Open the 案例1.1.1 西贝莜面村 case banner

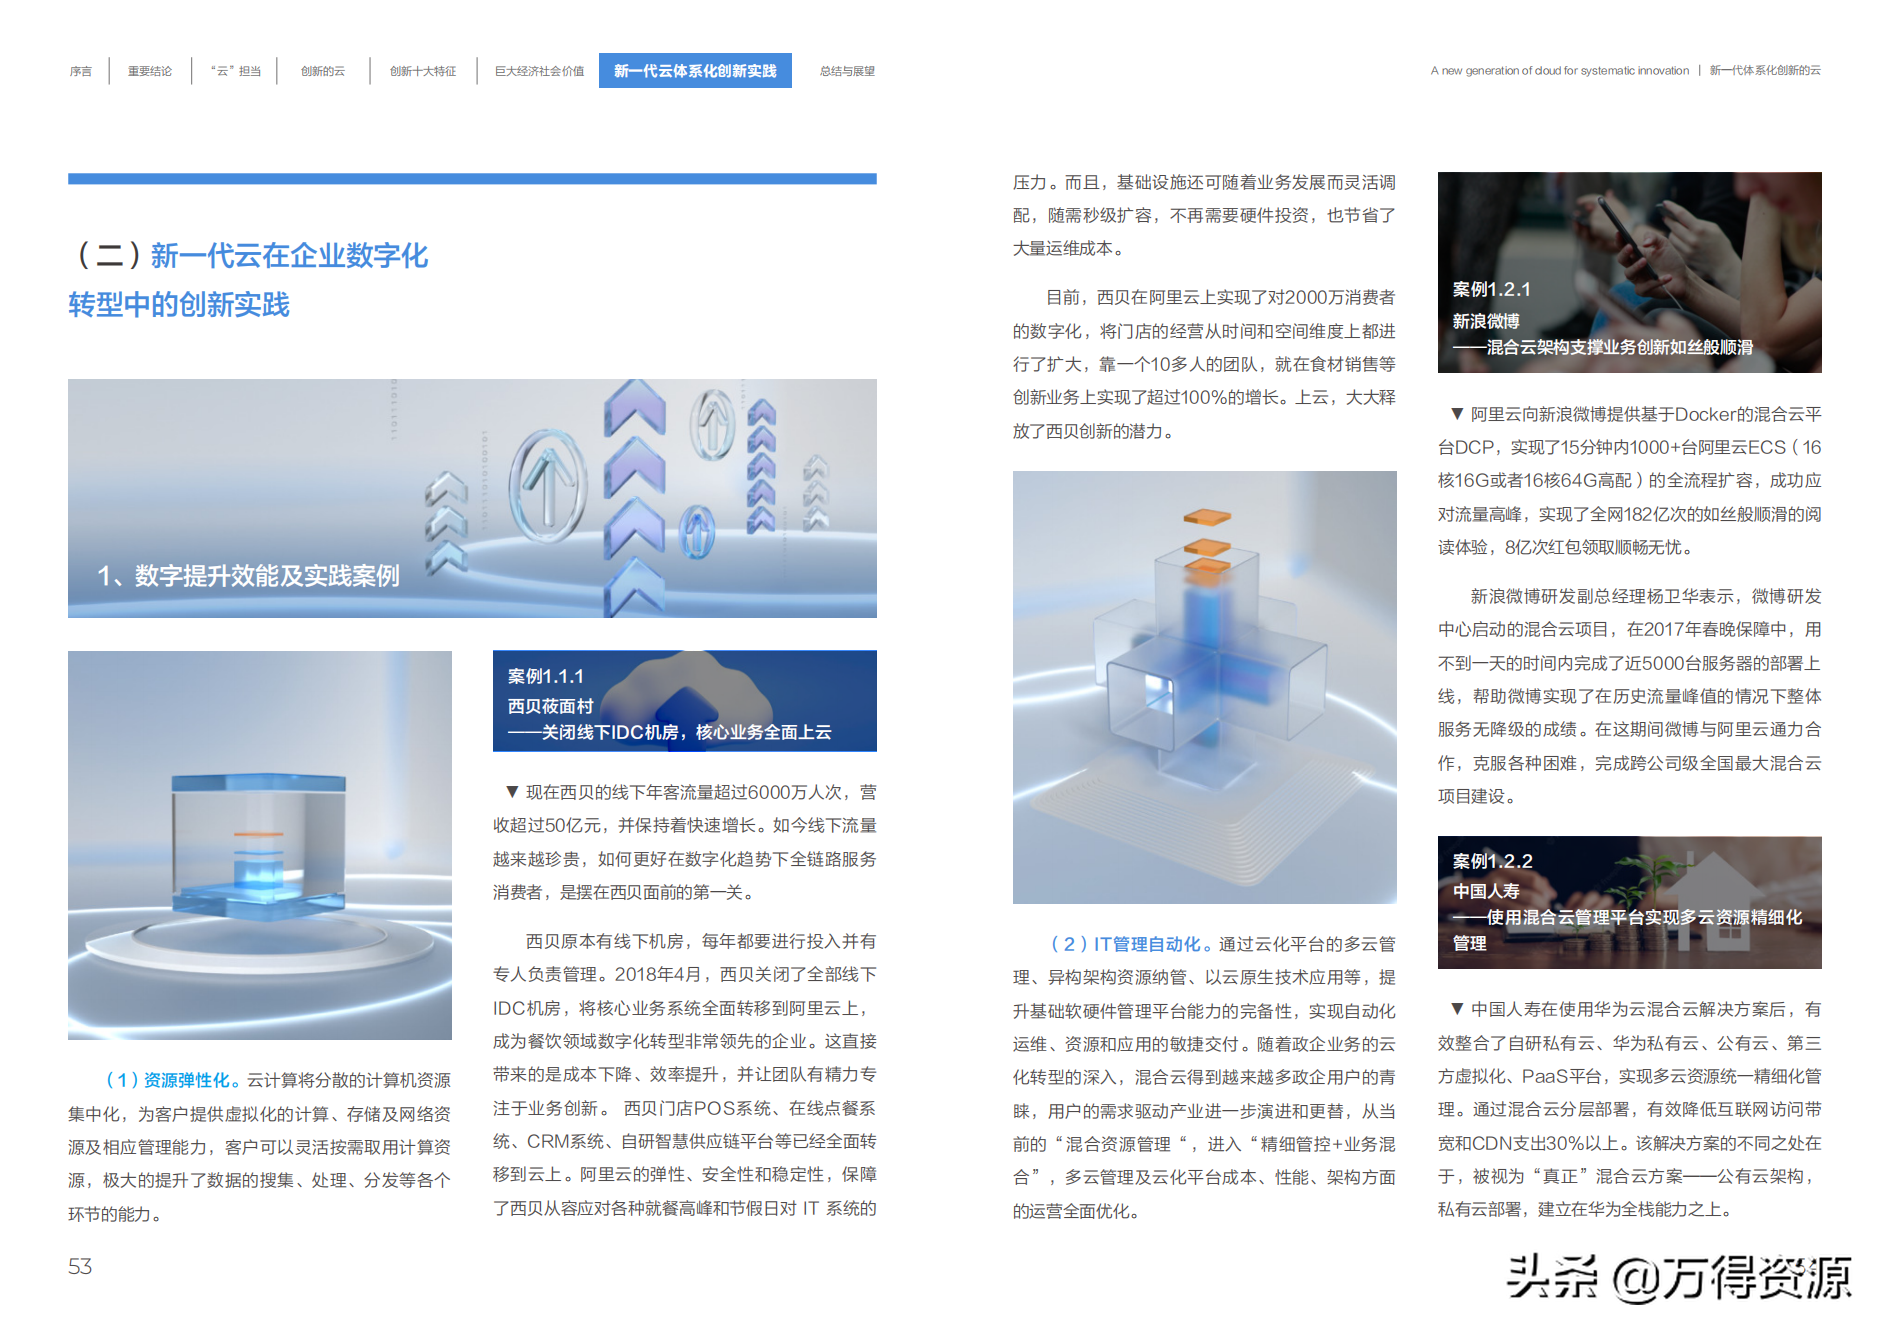[x=685, y=701]
